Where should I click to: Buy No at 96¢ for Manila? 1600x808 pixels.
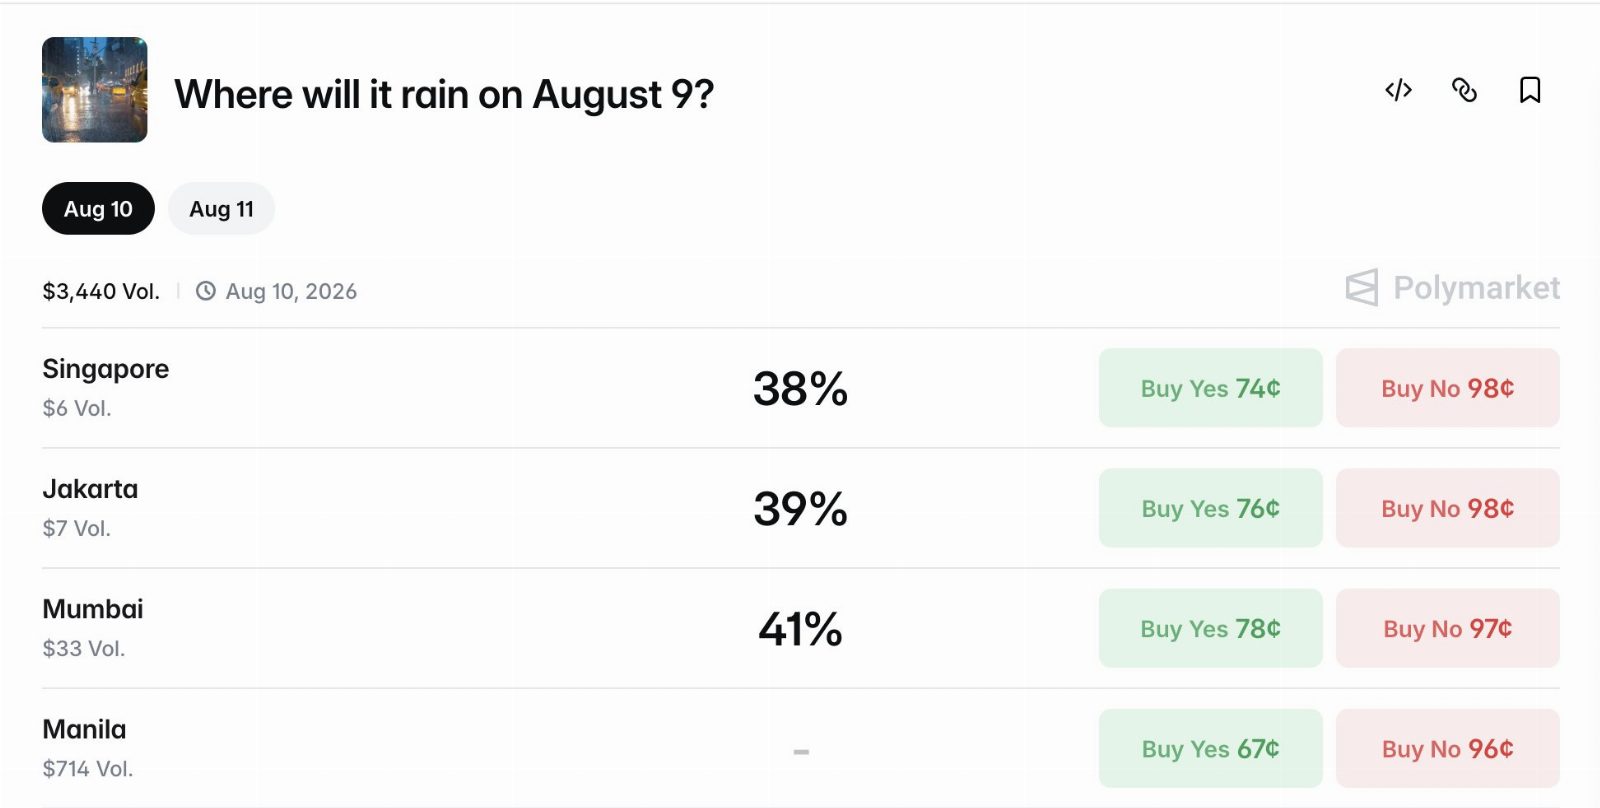(x=1447, y=748)
